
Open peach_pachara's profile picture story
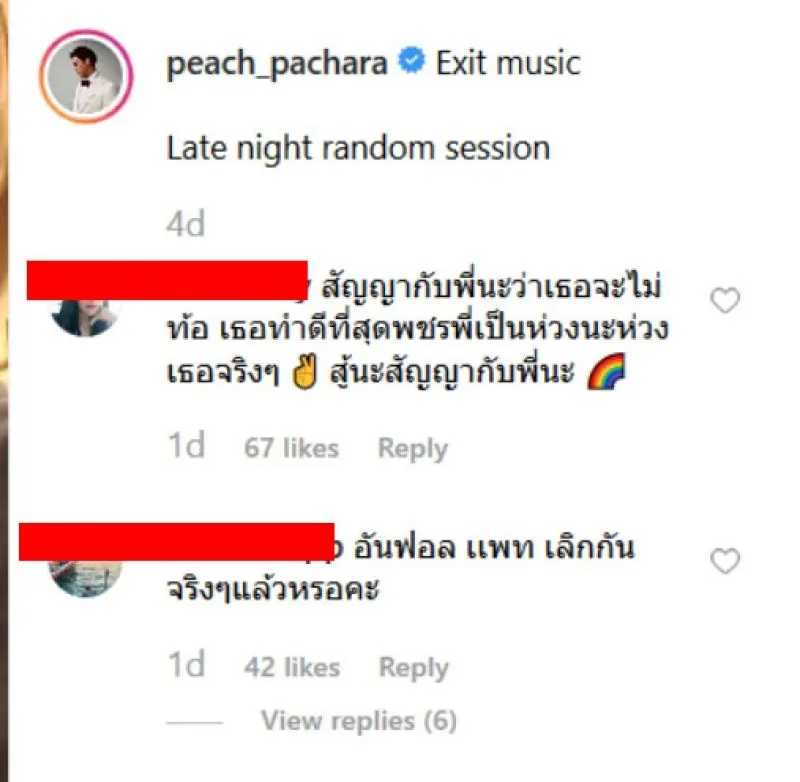(x=86, y=77)
